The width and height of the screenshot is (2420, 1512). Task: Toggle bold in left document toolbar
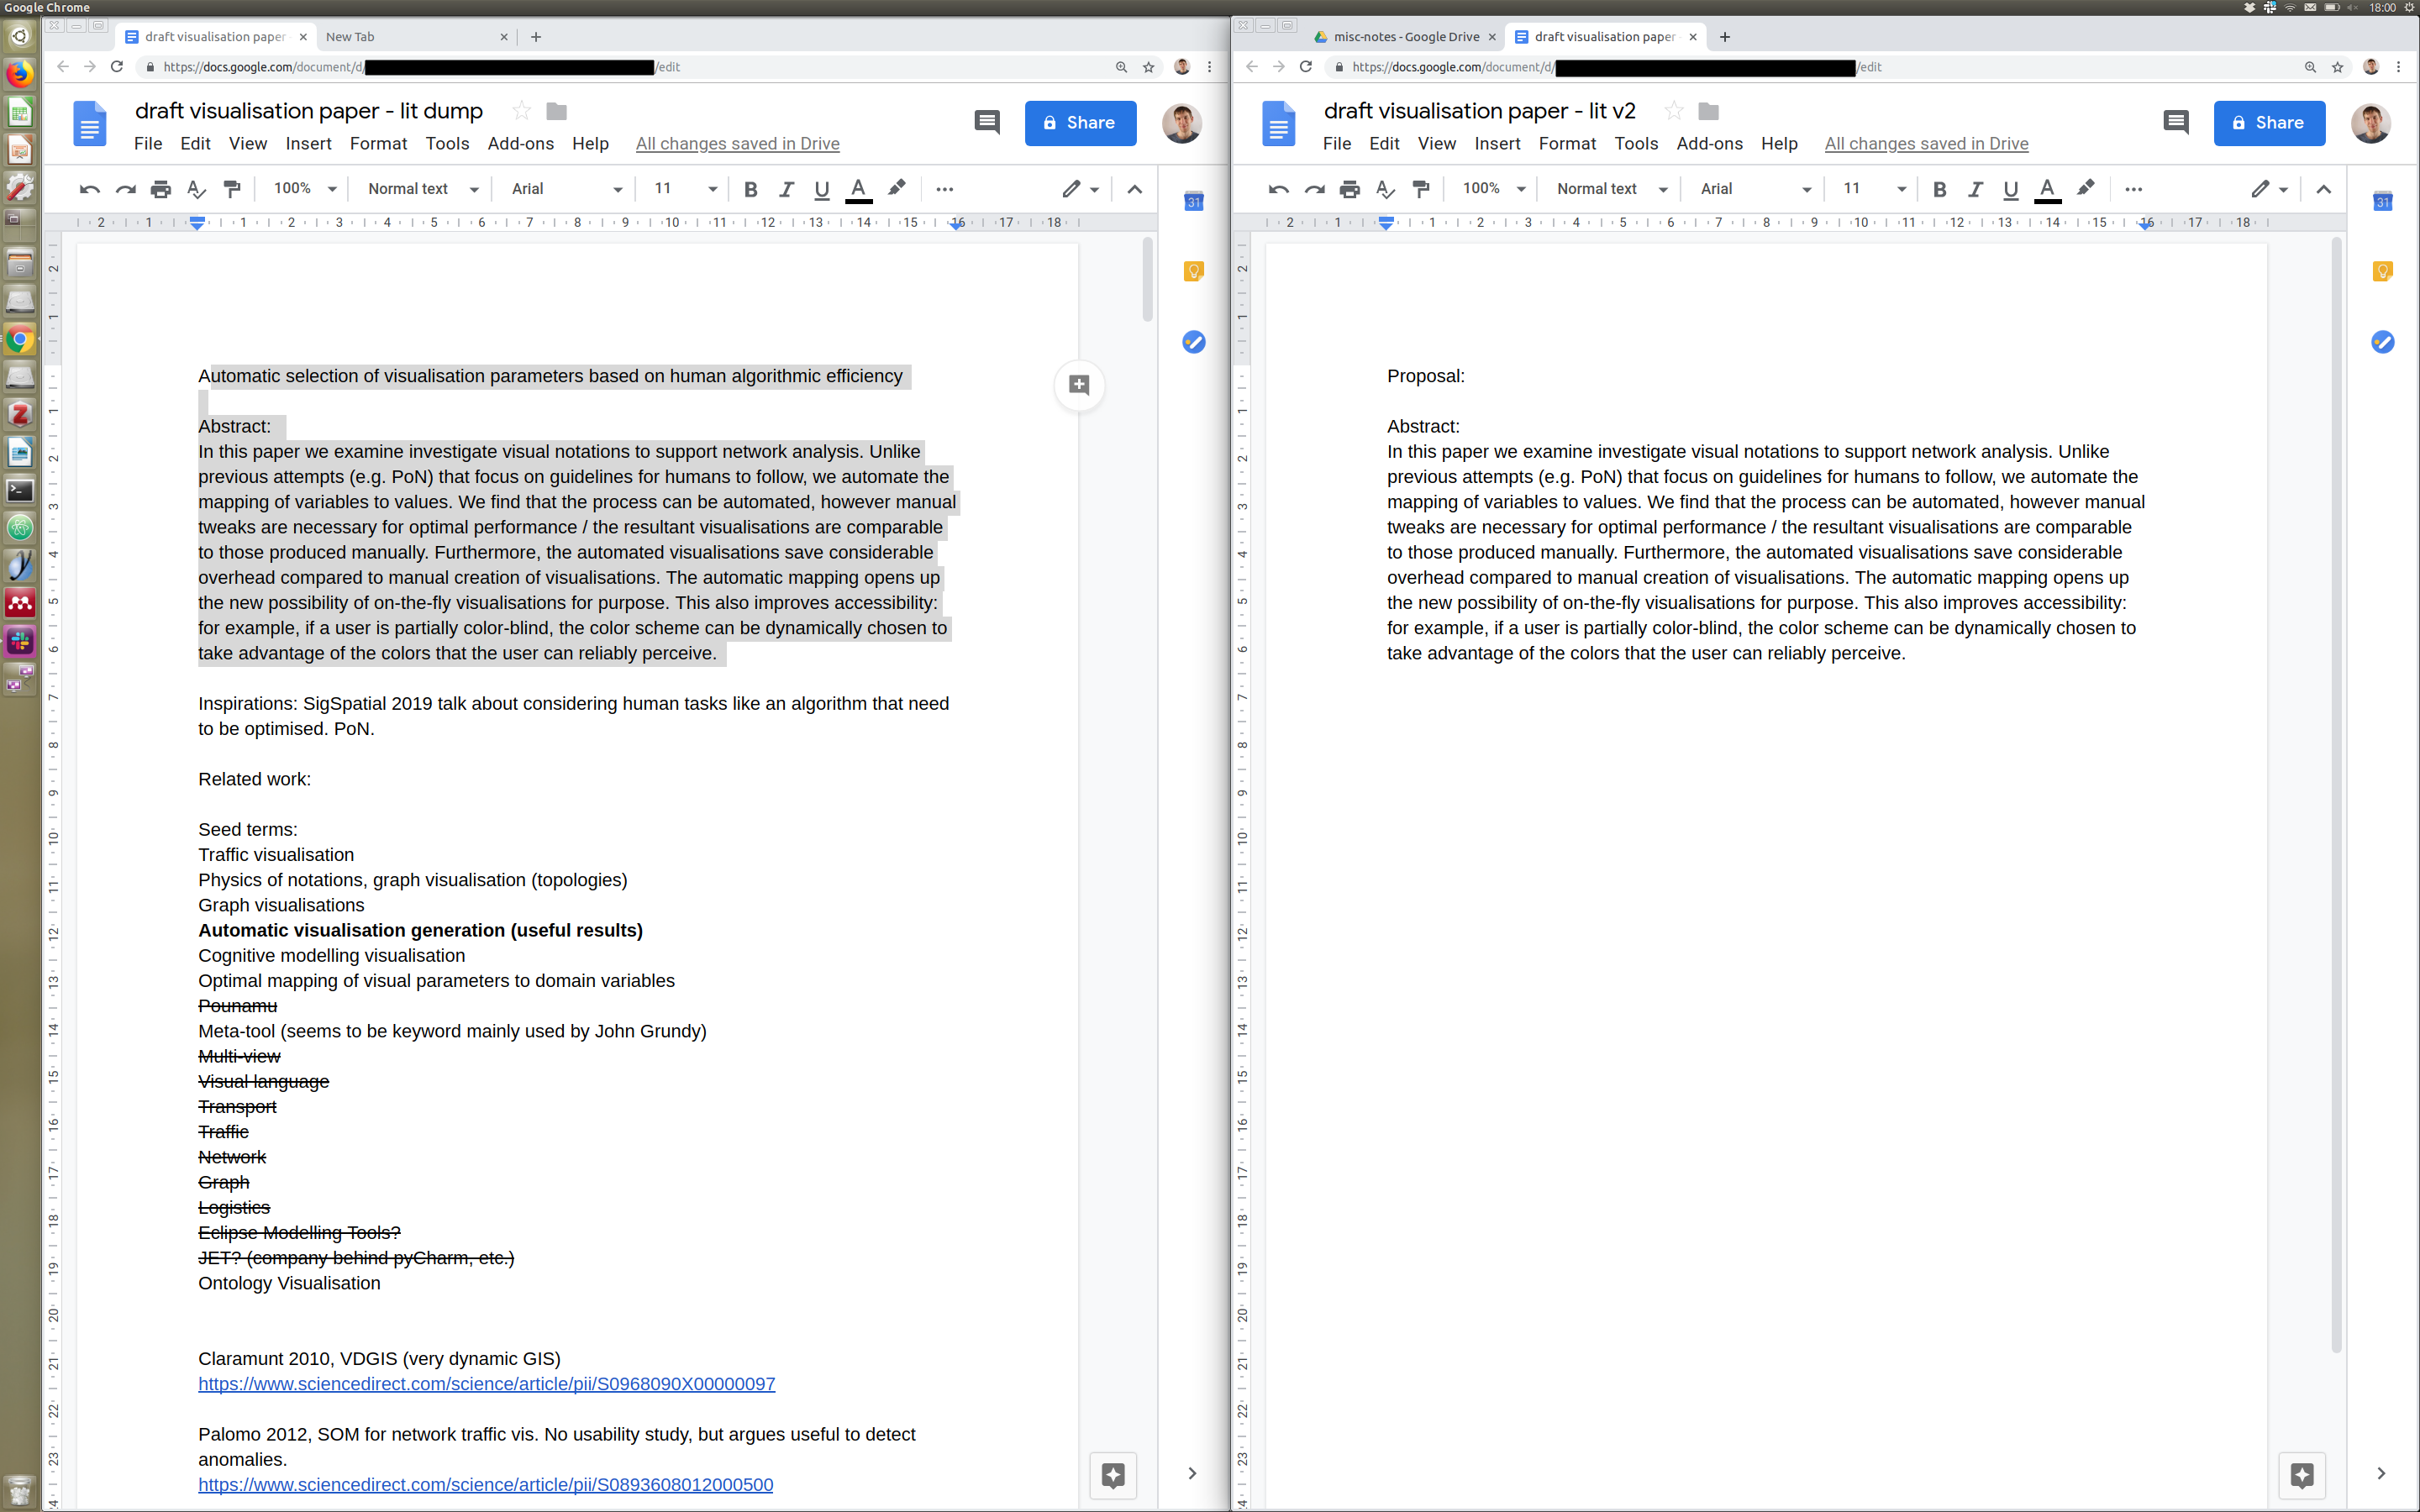(x=751, y=189)
